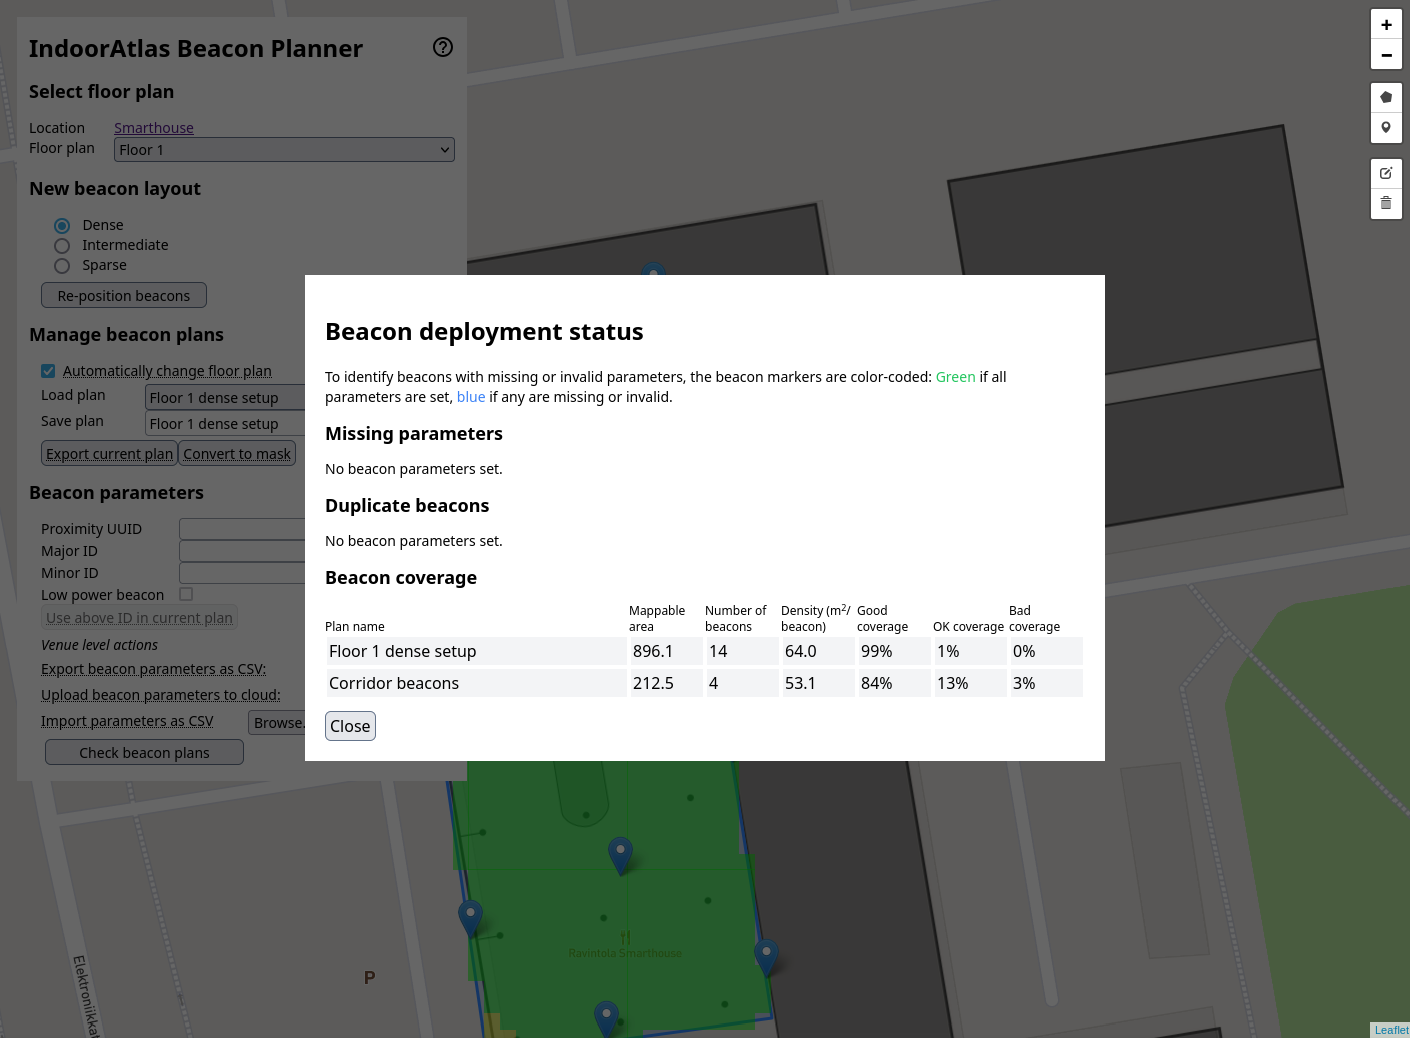This screenshot has width=1410, height=1038.
Task: Click the '896.1' mappable area value
Action: point(666,651)
